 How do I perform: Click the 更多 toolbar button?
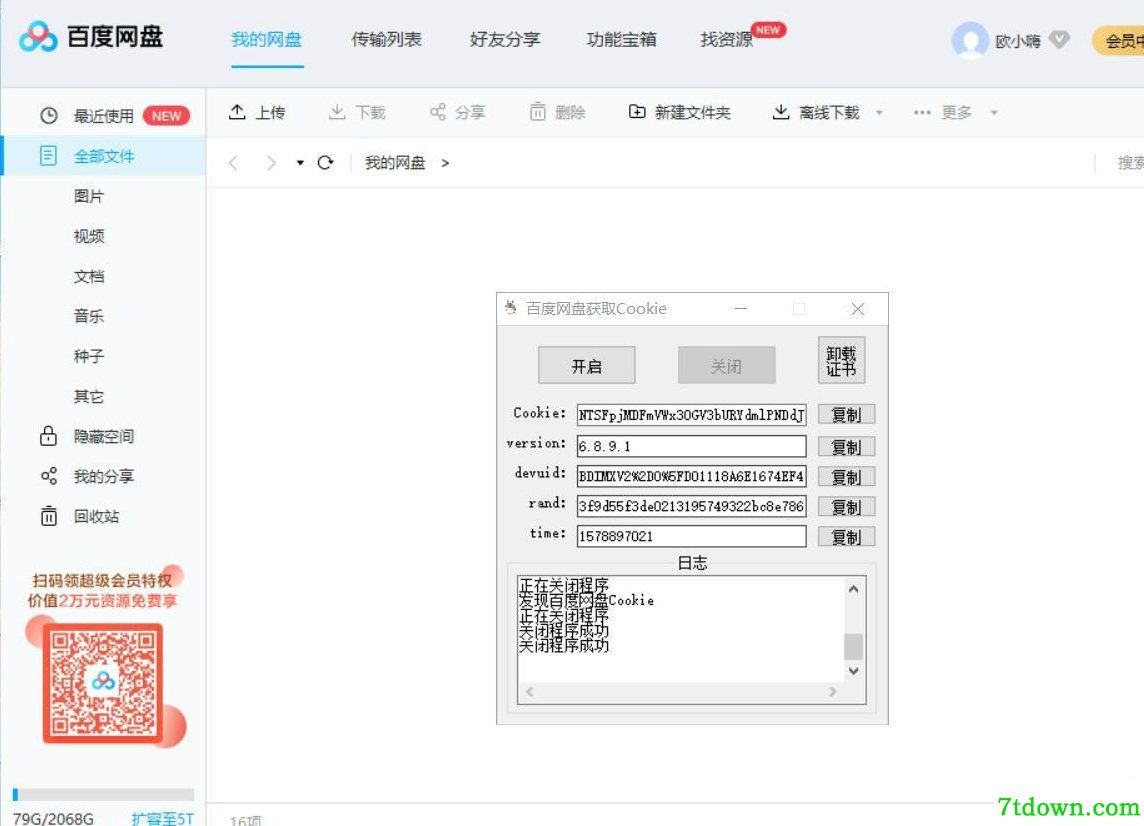(943, 112)
